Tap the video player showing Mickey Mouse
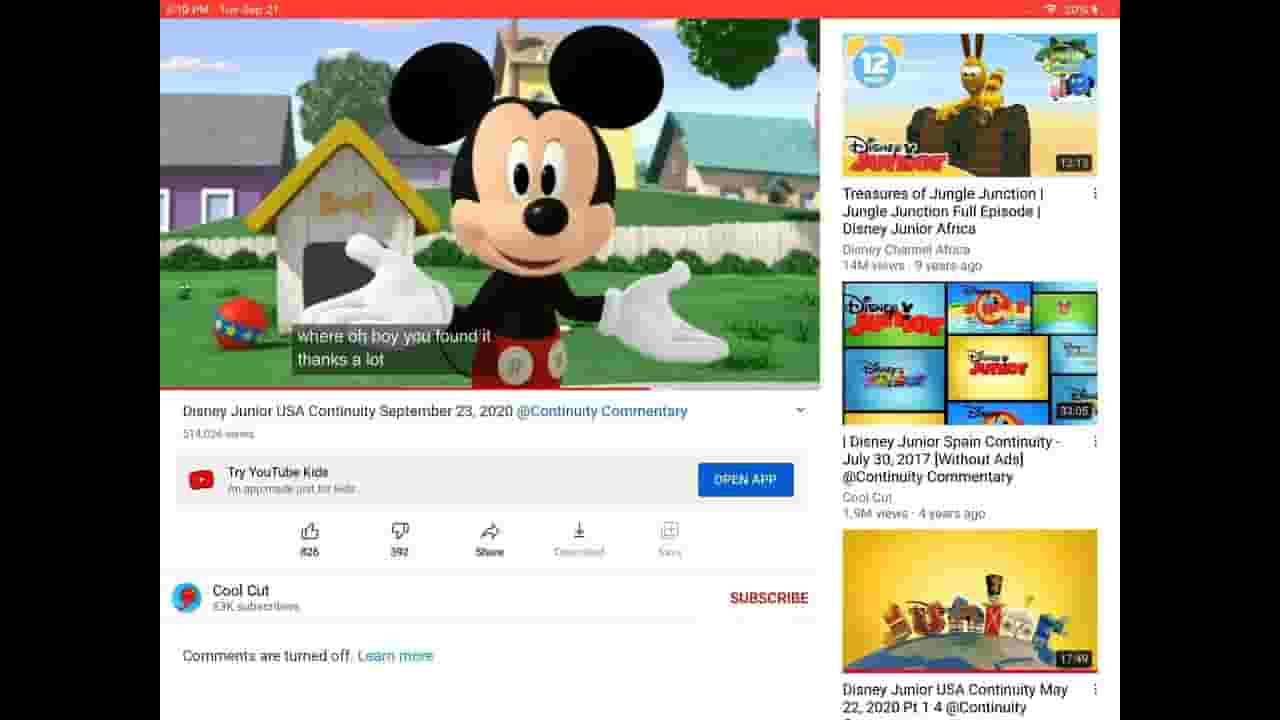 (490, 202)
